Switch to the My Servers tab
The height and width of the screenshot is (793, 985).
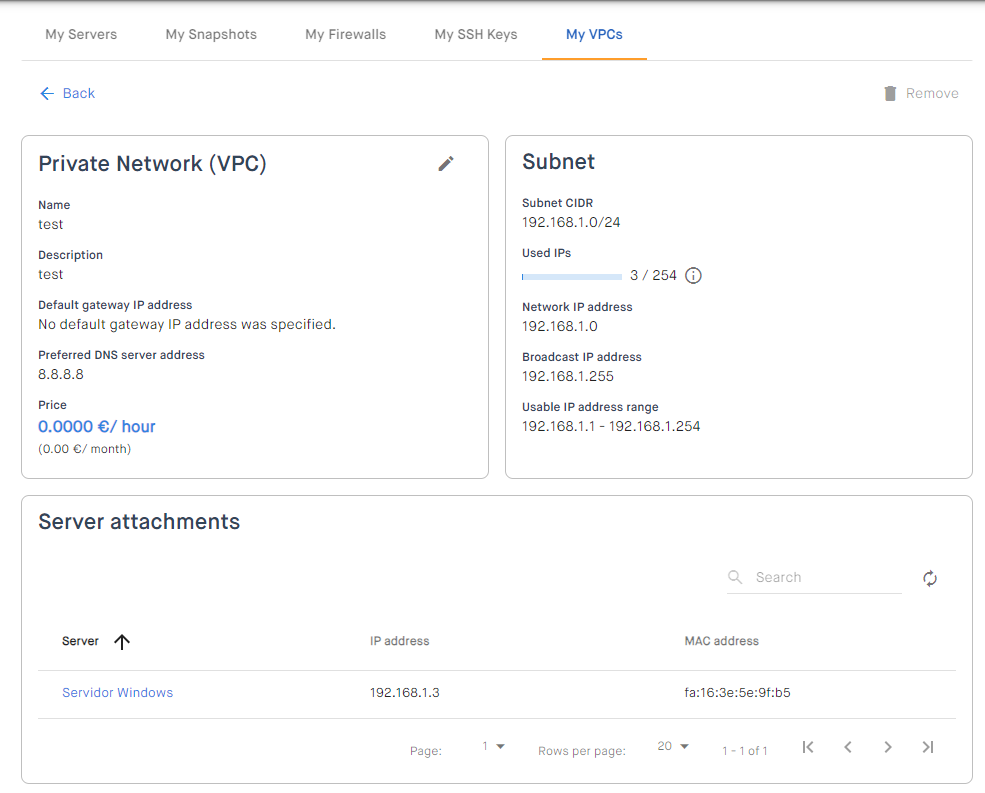point(81,35)
